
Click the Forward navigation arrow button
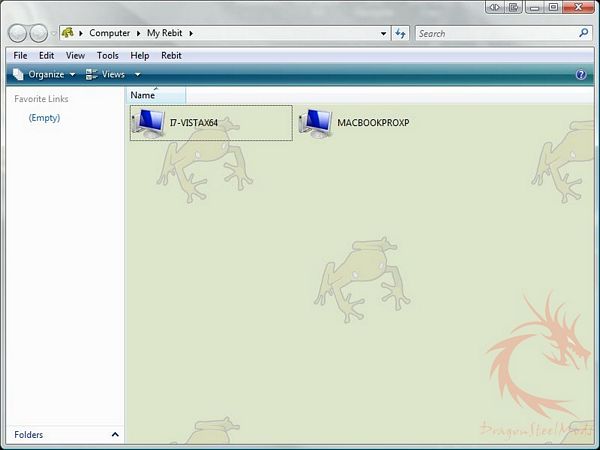tap(38, 33)
